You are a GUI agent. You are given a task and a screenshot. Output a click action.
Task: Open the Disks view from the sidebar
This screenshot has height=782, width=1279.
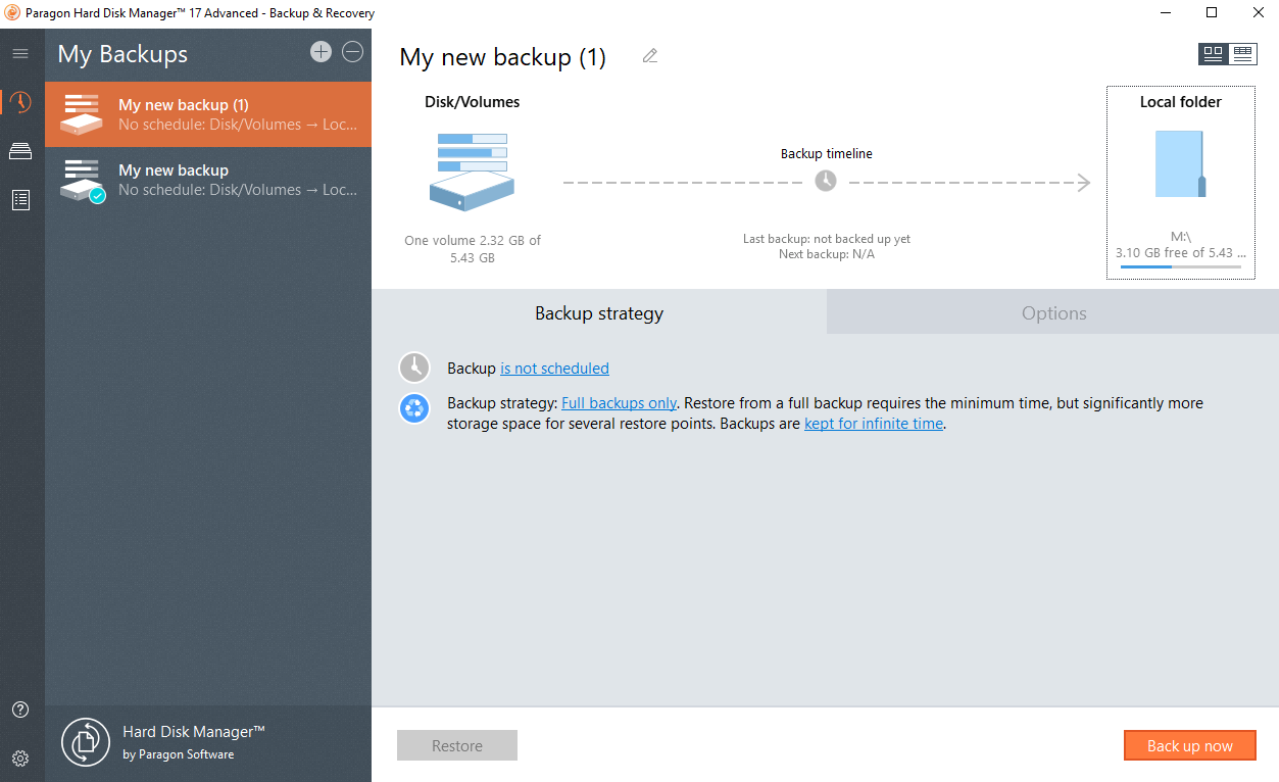pos(20,151)
